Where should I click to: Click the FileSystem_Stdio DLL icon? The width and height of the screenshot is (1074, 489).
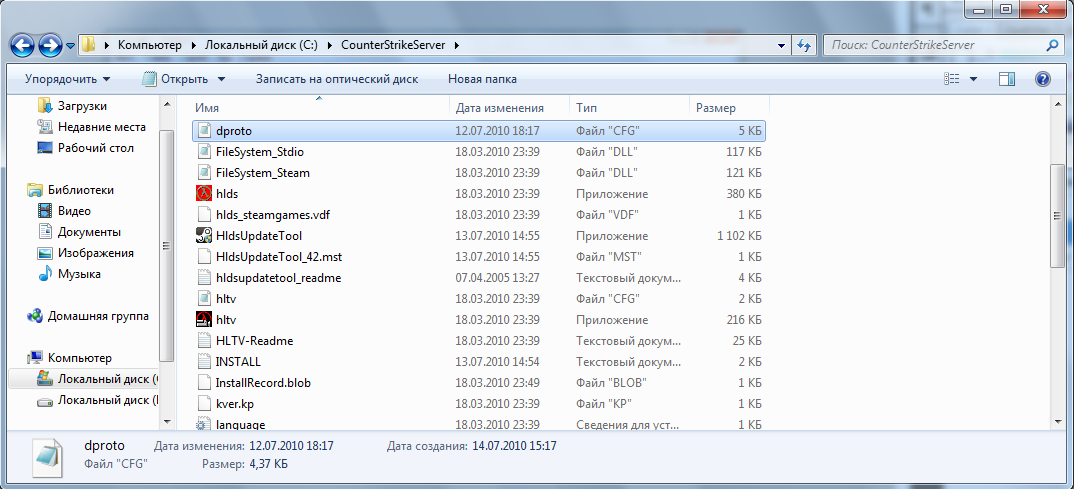203,151
